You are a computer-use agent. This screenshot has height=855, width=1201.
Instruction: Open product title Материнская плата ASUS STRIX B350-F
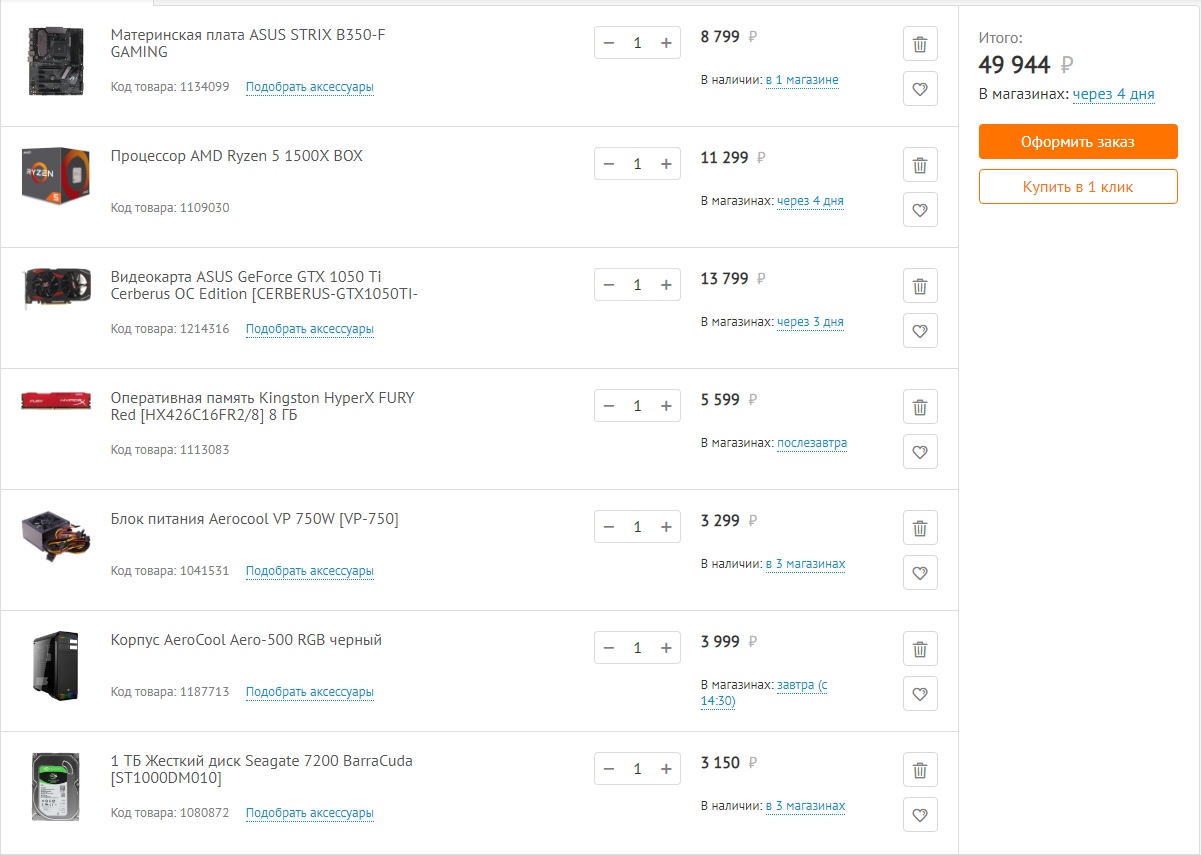(248, 43)
